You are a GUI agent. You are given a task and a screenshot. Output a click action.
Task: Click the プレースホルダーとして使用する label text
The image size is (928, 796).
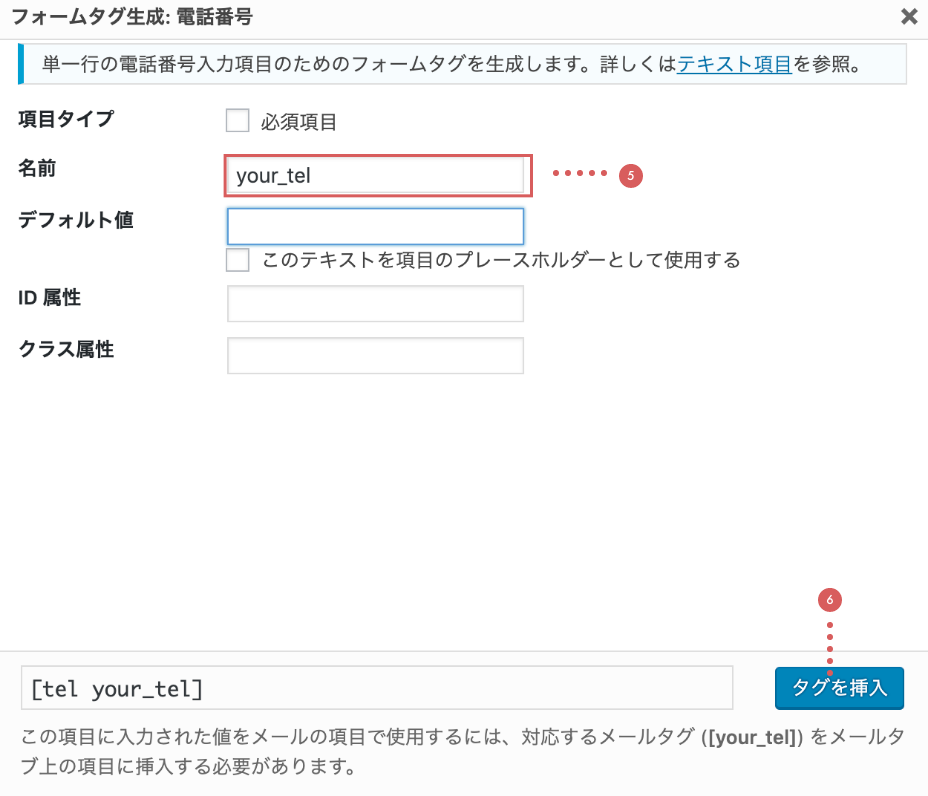(x=501, y=261)
